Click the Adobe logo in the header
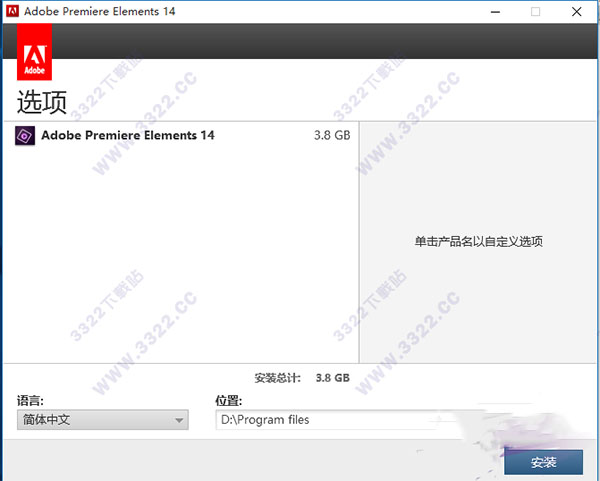Viewport: 600px width, 481px height. pos(34,52)
